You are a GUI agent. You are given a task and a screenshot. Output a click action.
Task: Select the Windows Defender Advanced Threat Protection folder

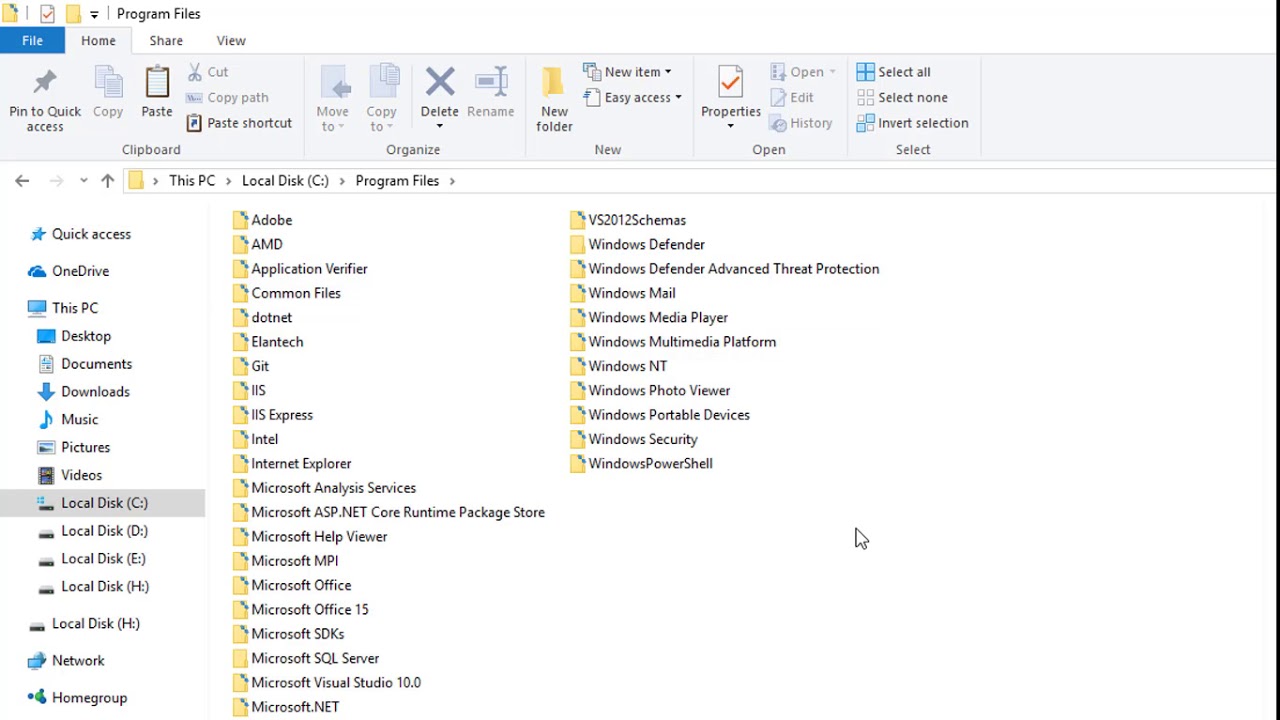(725, 269)
